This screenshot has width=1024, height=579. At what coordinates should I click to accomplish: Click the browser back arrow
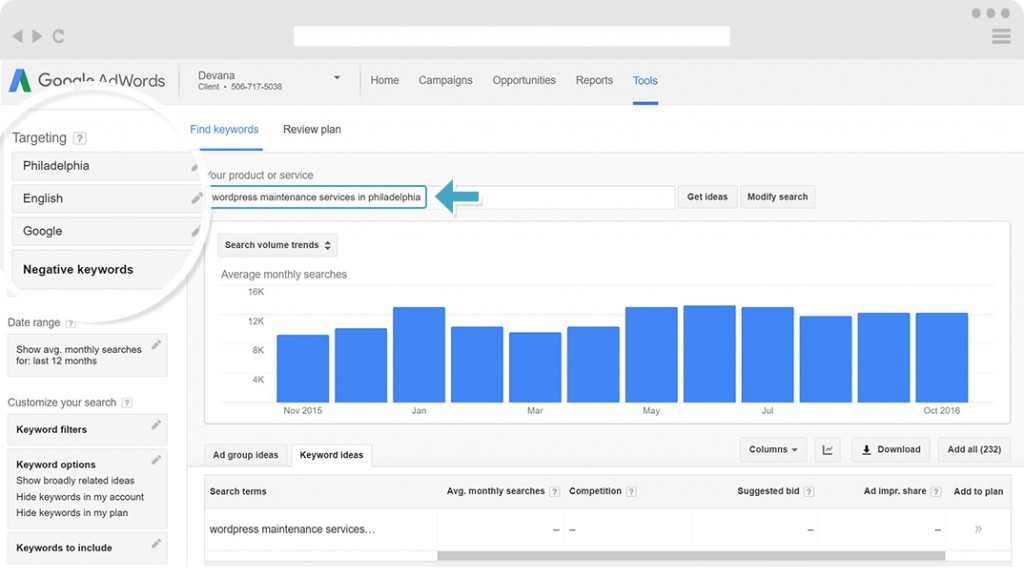pos(17,36)
